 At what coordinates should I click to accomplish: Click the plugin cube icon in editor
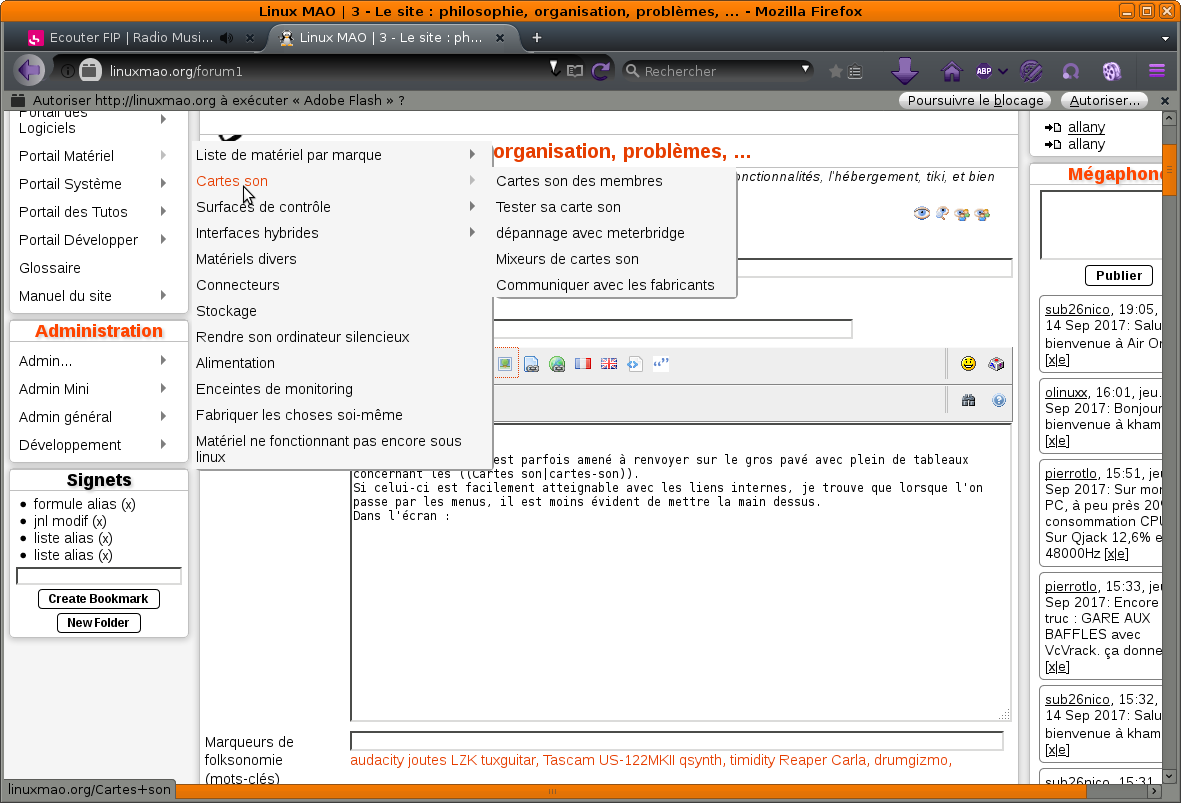pyautogui.click(x=996, y=364)
